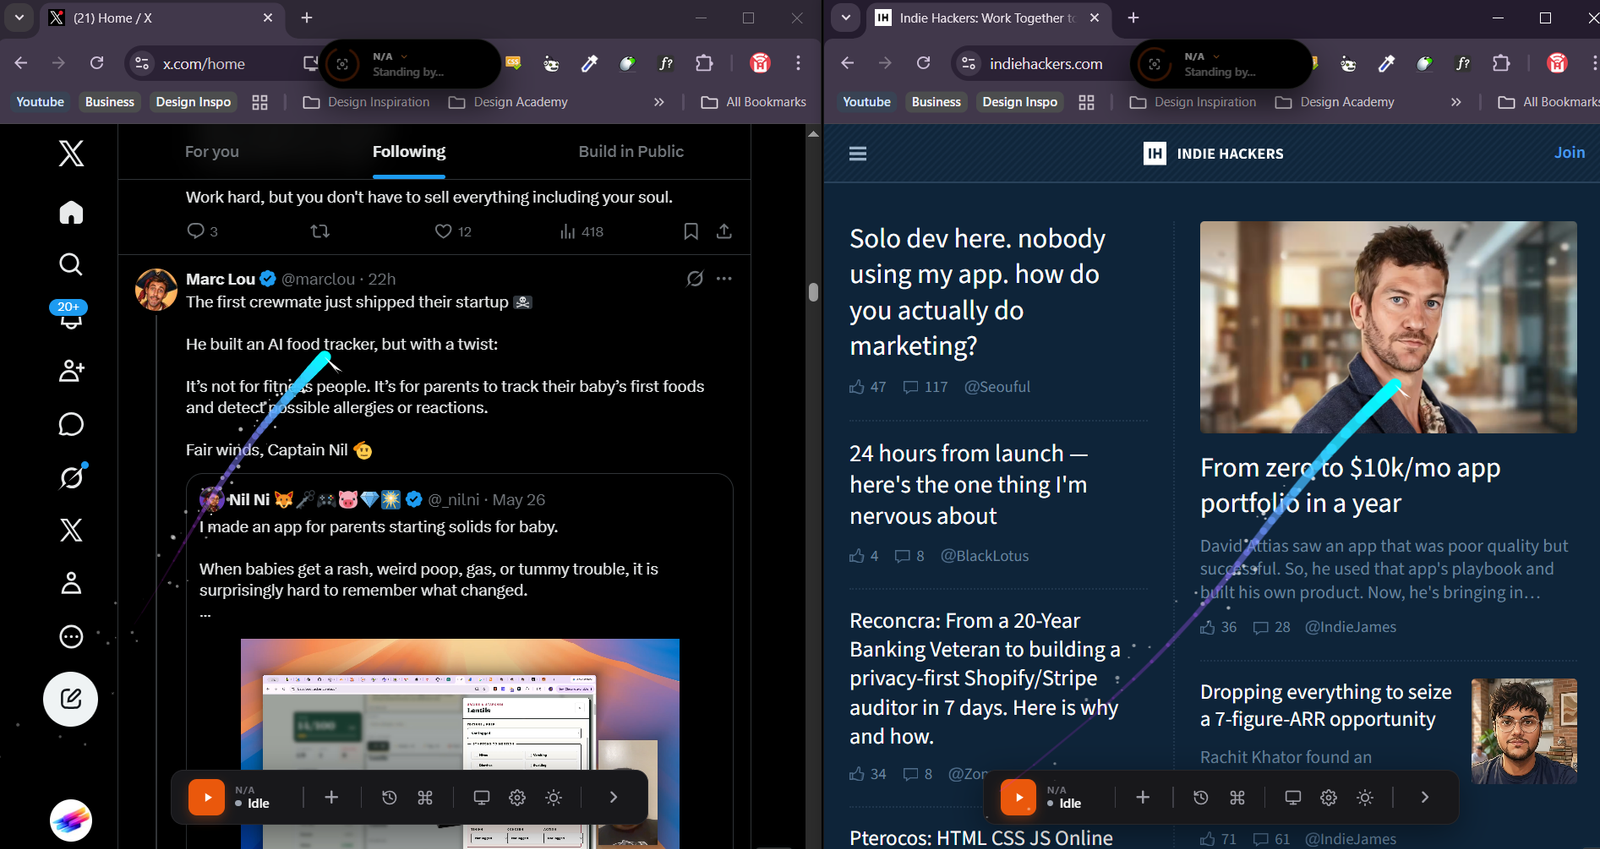Screen dimensions: 1600x849
Task: Open the follow people icon in X sidebar
Action: pos(71,371)
